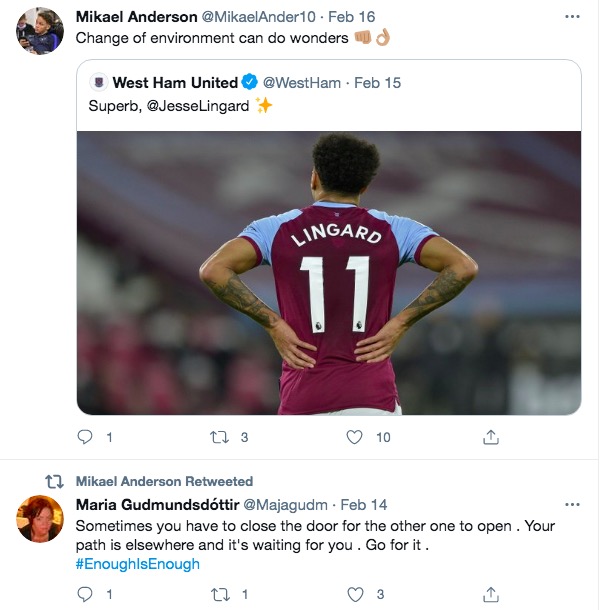
Task: Reply to Maria Gudmundsdóttir's tweet
Action: pos(85,594)
